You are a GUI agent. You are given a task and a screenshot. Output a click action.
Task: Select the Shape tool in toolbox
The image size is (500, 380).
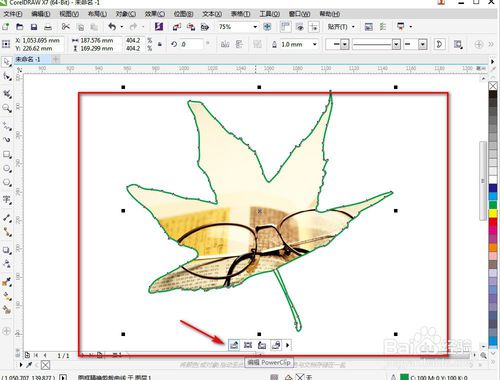tap(6, 76)
